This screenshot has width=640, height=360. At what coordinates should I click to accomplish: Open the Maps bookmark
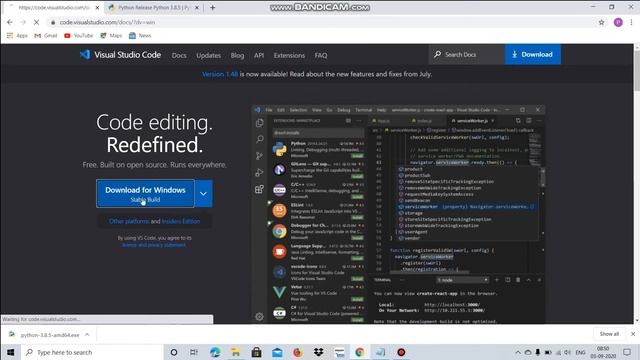coord(111,36)
